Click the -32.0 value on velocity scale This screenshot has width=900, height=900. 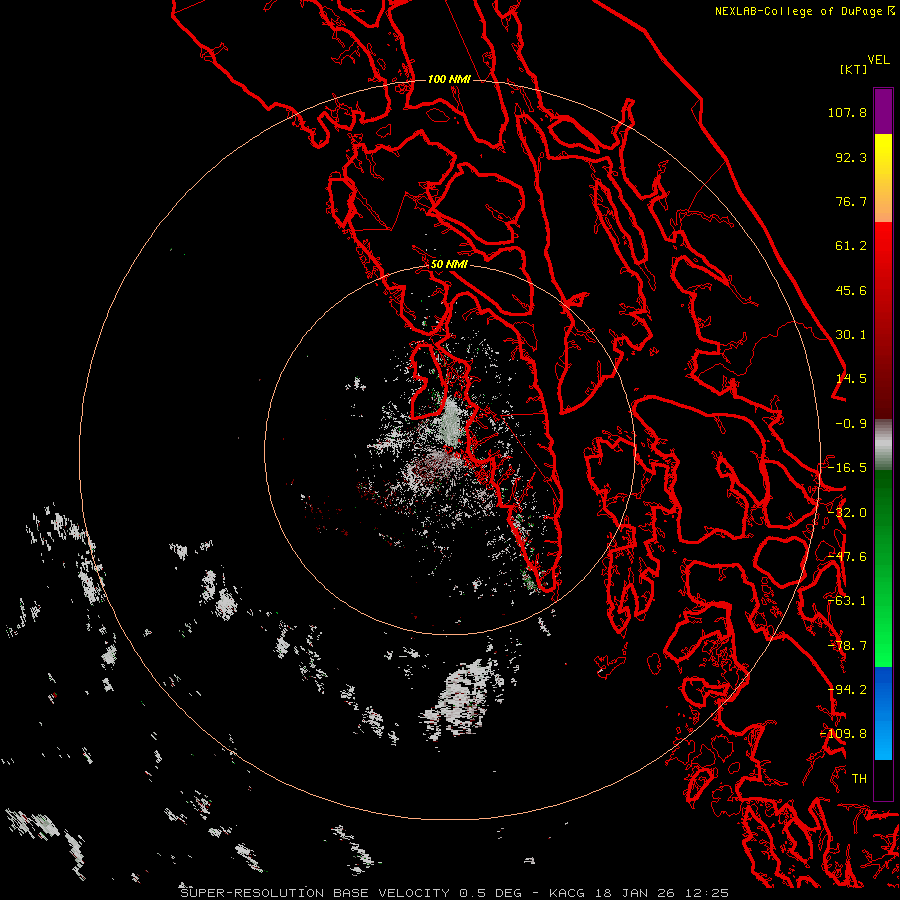coord(847,513)
